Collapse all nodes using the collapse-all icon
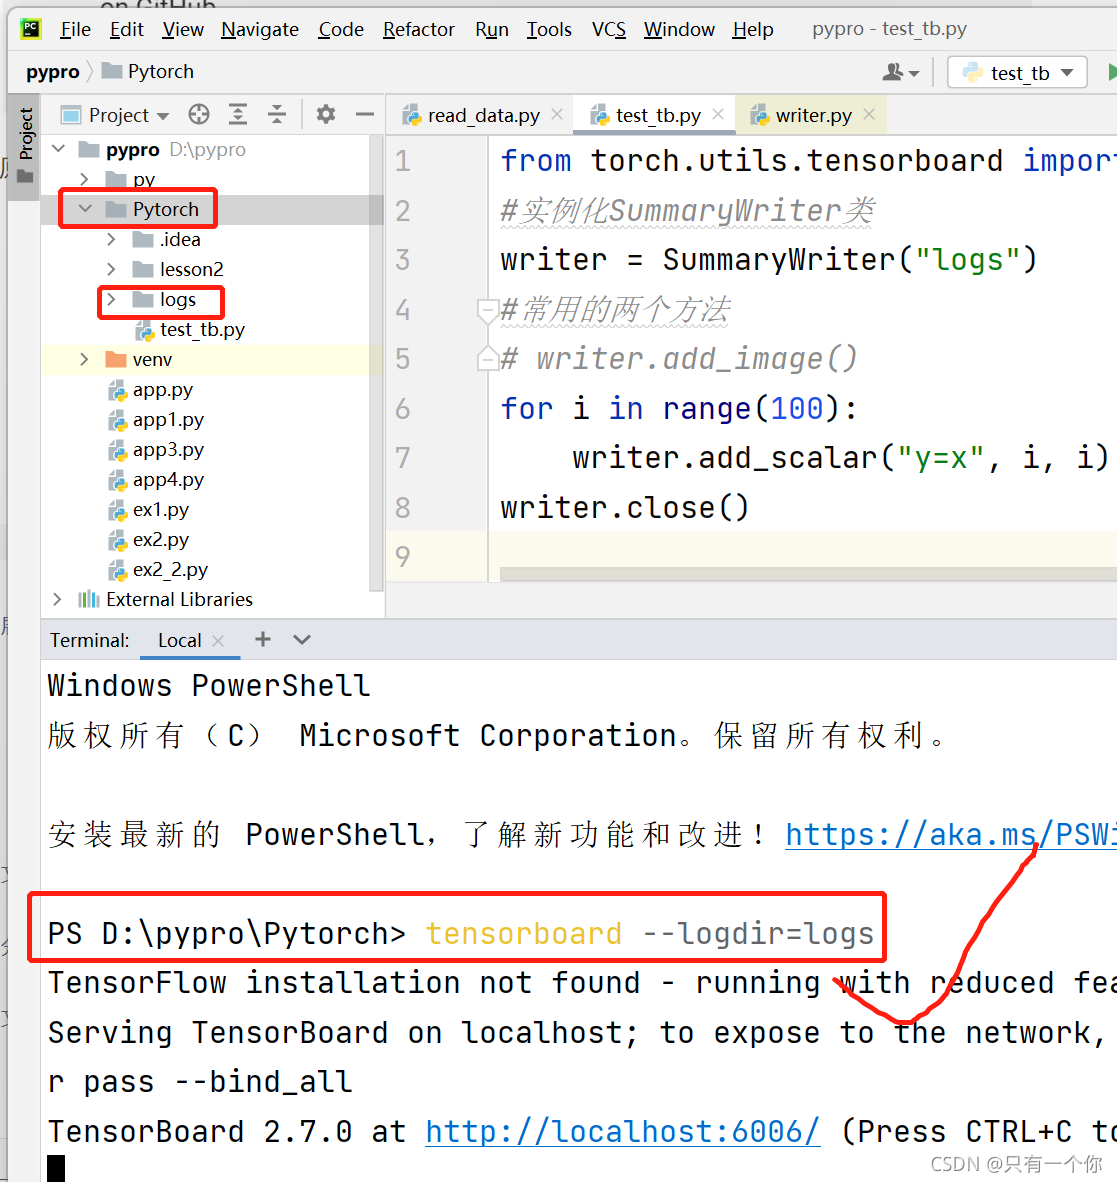This screenshot has height=1182, width=1117. click(x=277, y=115)
